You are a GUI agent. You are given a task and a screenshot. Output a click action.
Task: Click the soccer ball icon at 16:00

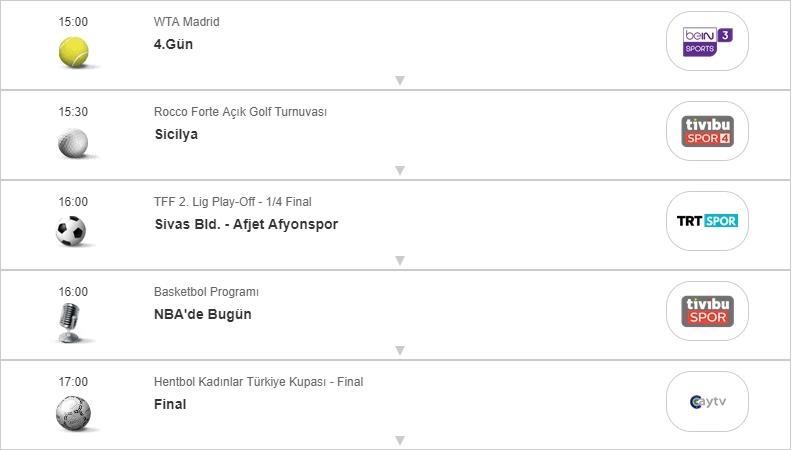pyautogui.click(x=73, y=232)
